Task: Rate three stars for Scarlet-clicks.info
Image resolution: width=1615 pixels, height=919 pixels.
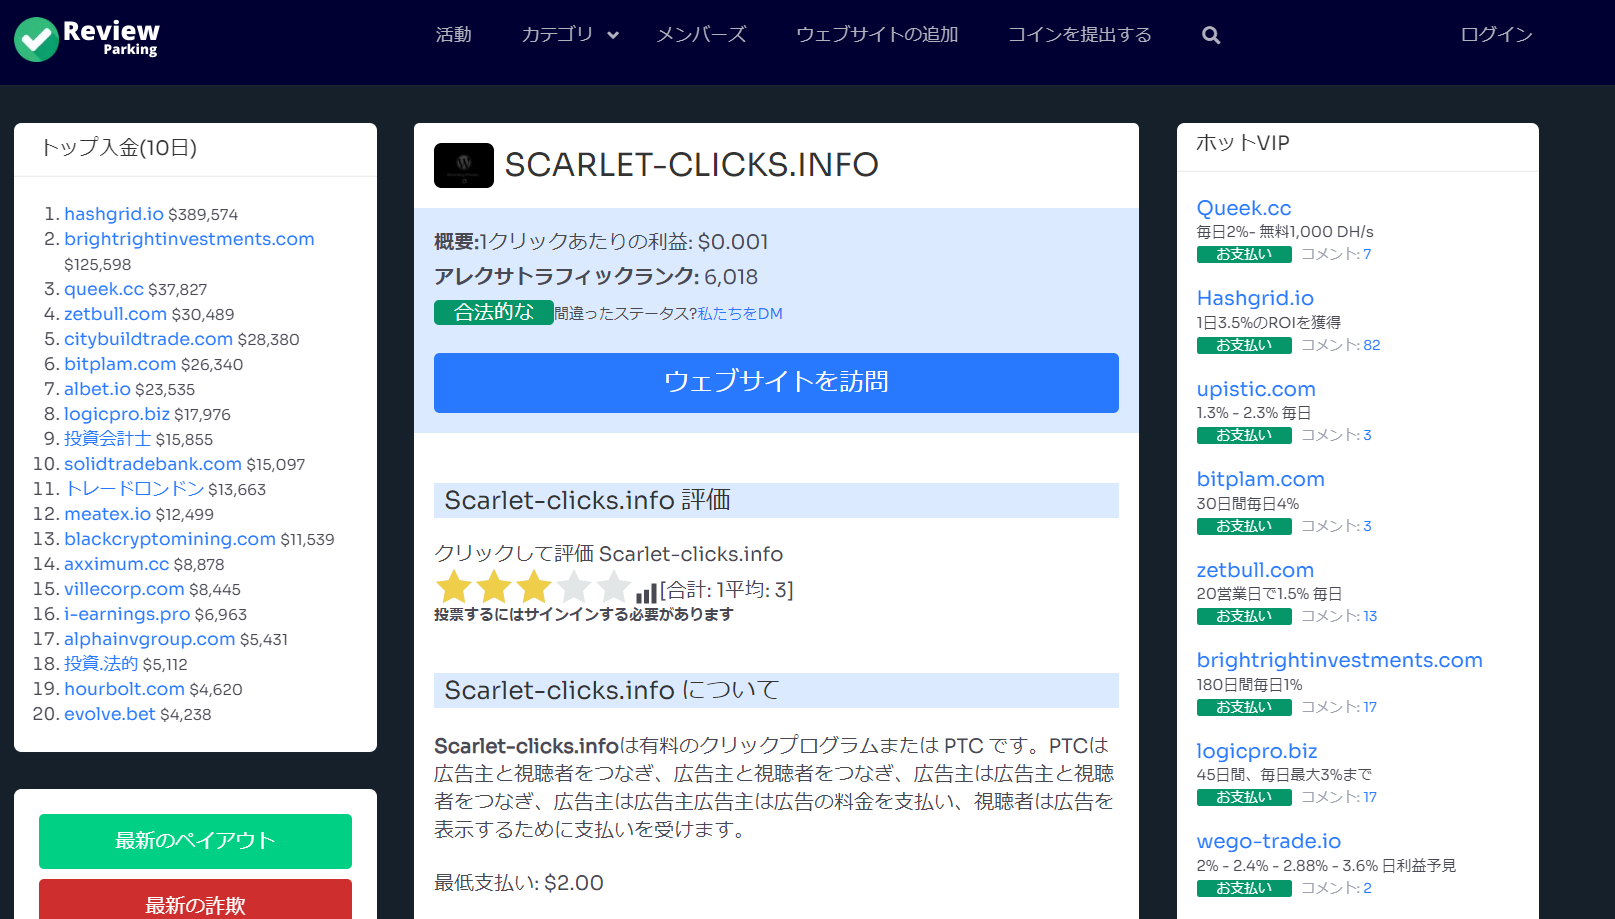Action: tap(534, 587)
